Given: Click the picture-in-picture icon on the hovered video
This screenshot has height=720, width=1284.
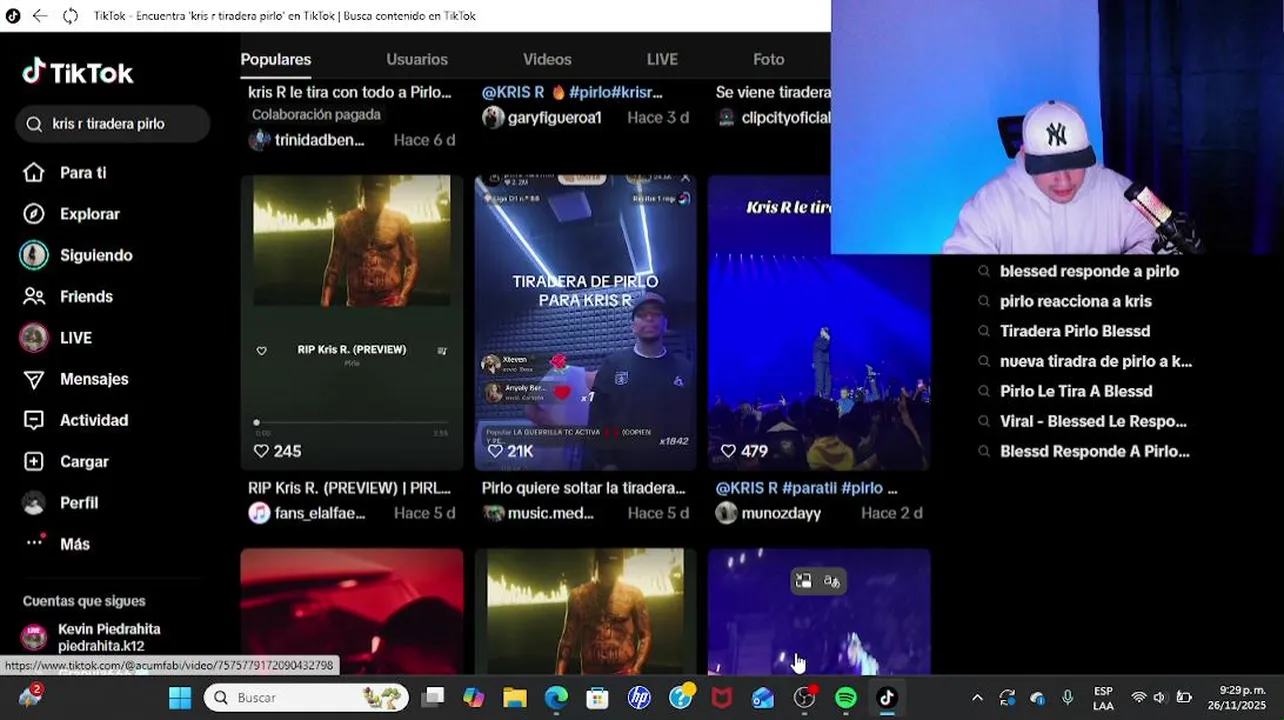Looking at the screenshot, I should tap(803, 581).
